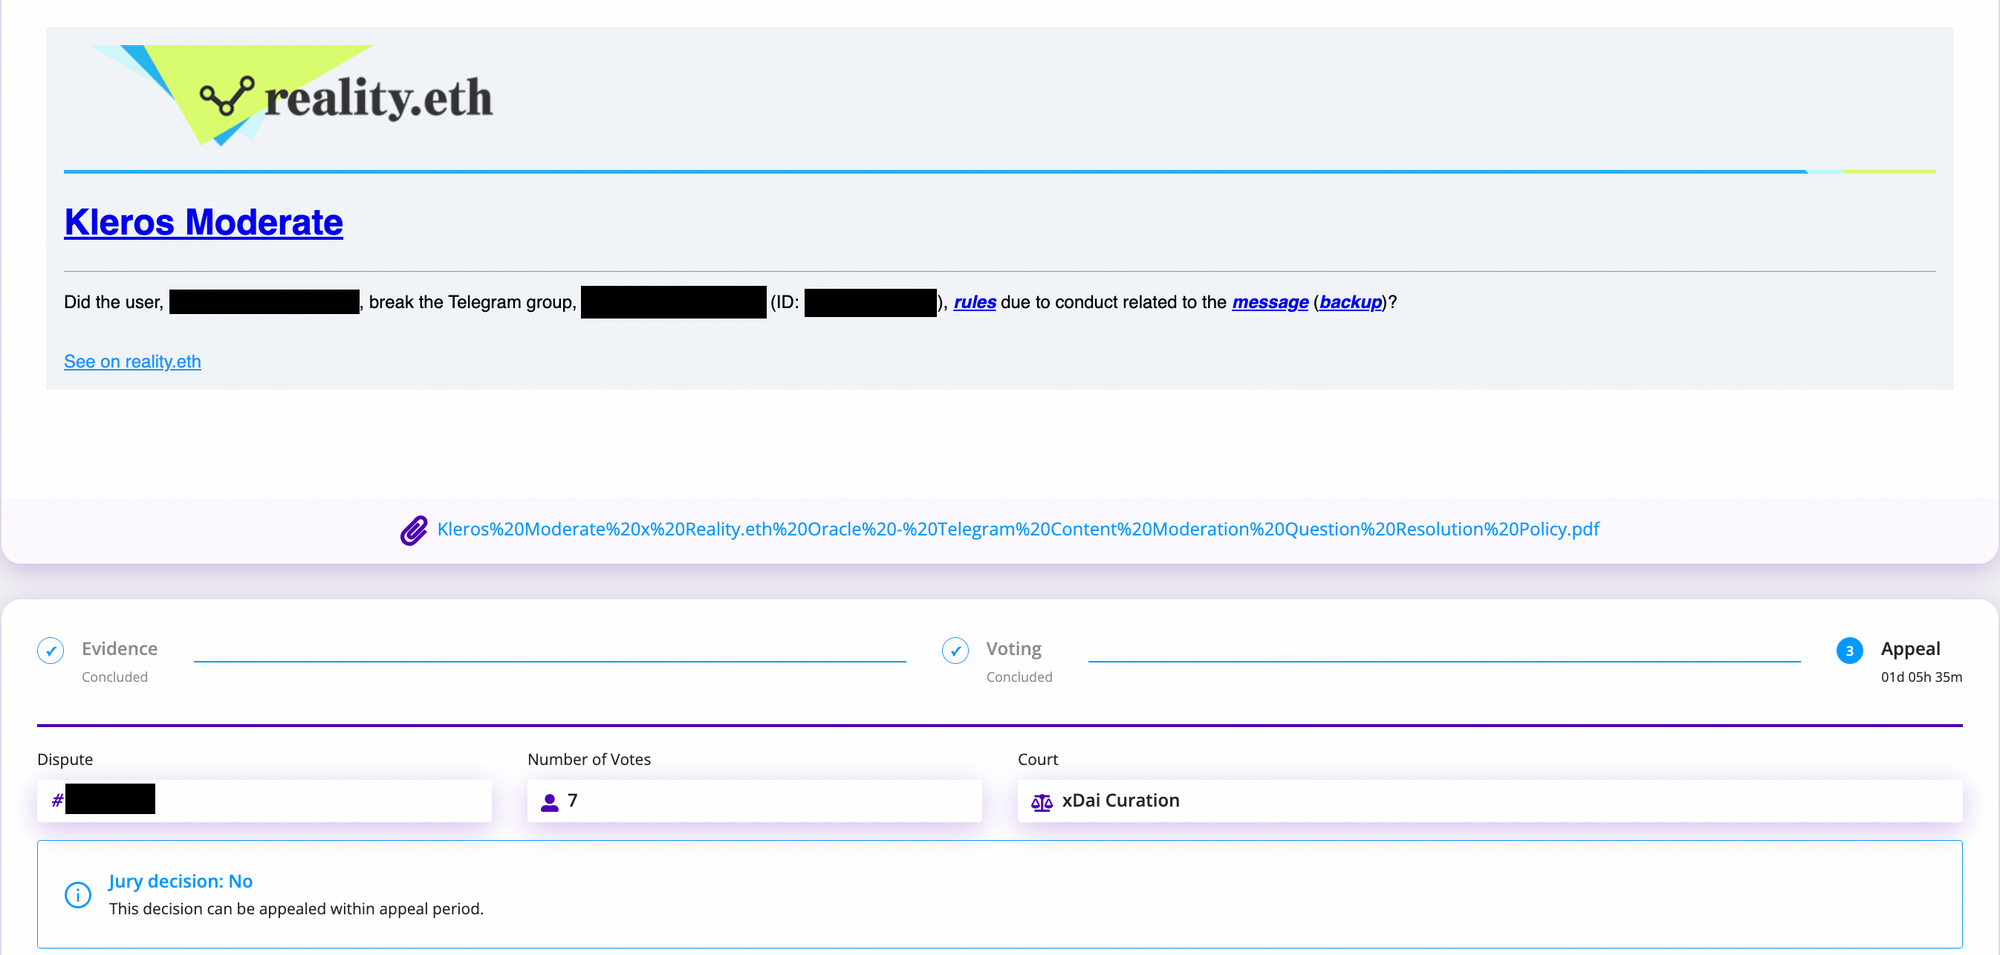
Task: Click the Dispute field label
Action: point(65,759)
